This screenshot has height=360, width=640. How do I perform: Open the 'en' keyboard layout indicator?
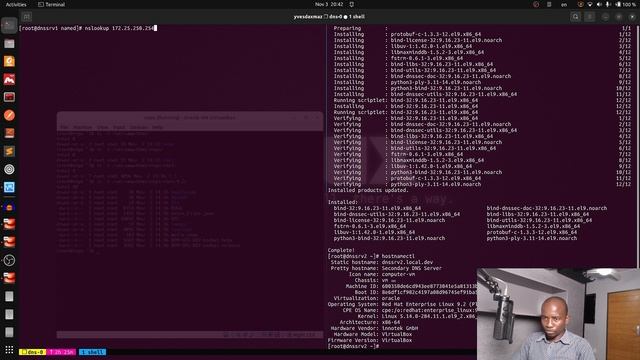click(x=564, y=4)
